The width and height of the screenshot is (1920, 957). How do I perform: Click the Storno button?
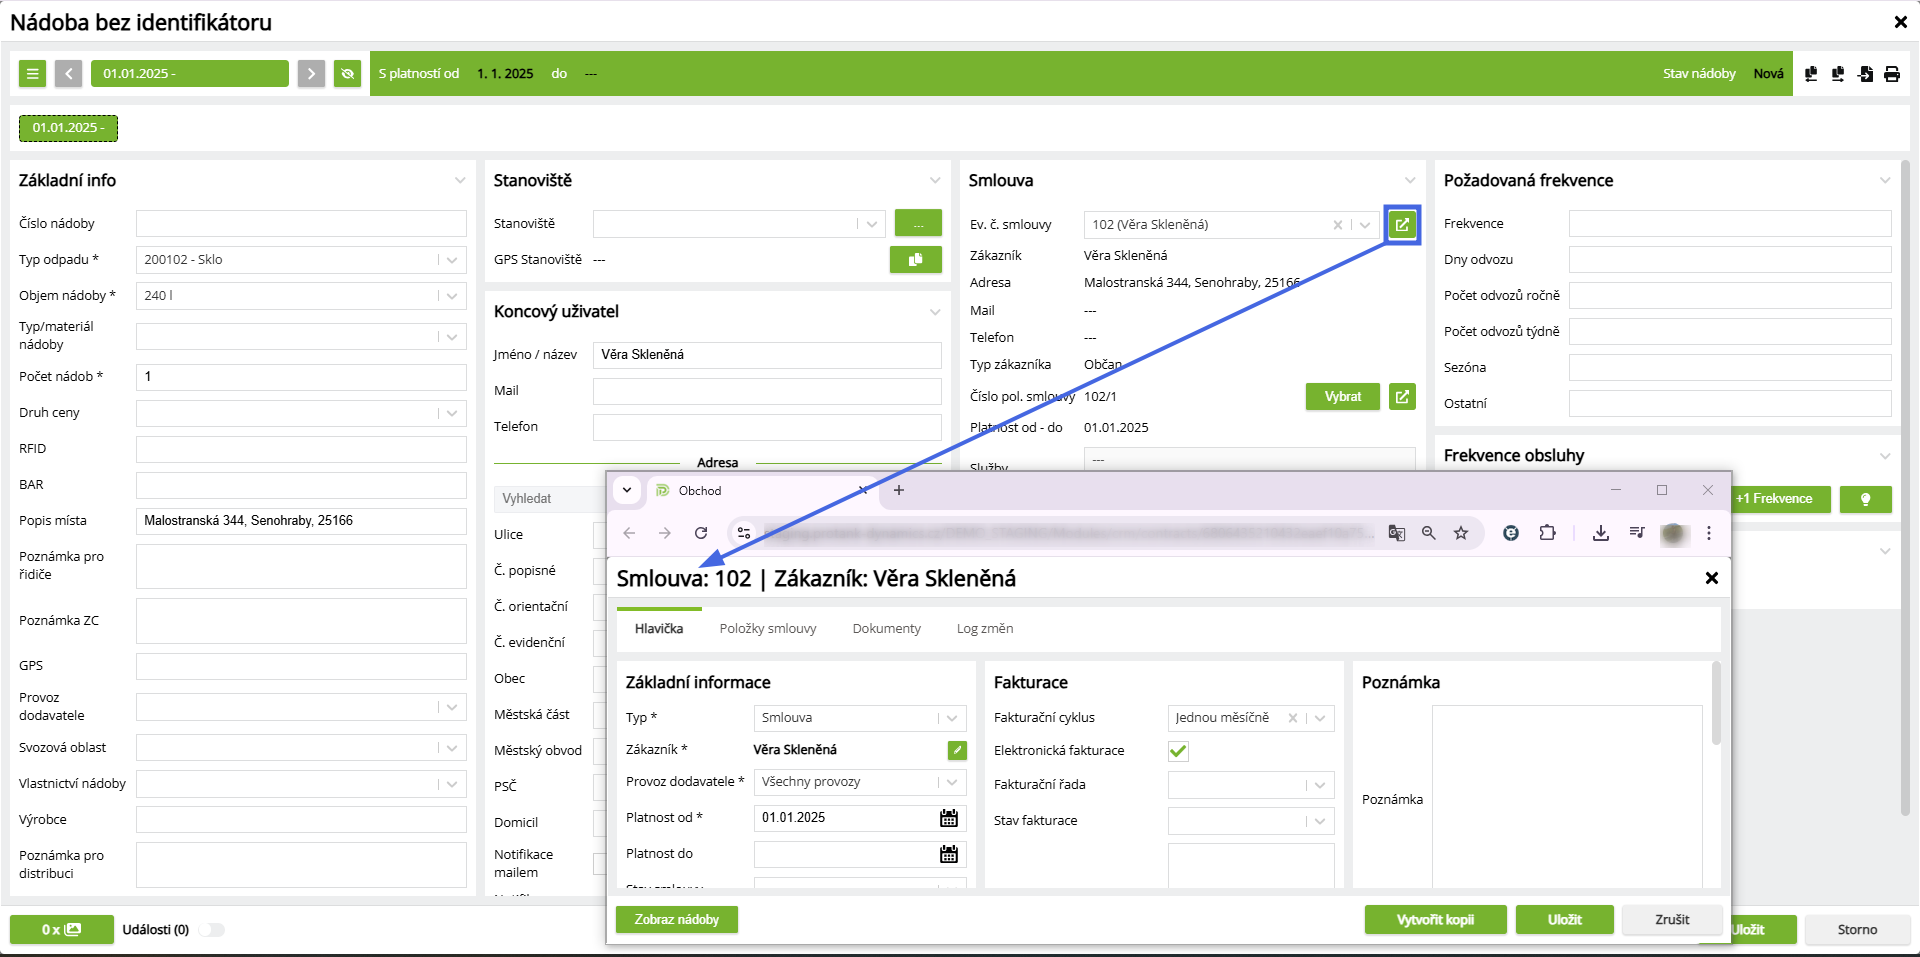coord(1857,930)
